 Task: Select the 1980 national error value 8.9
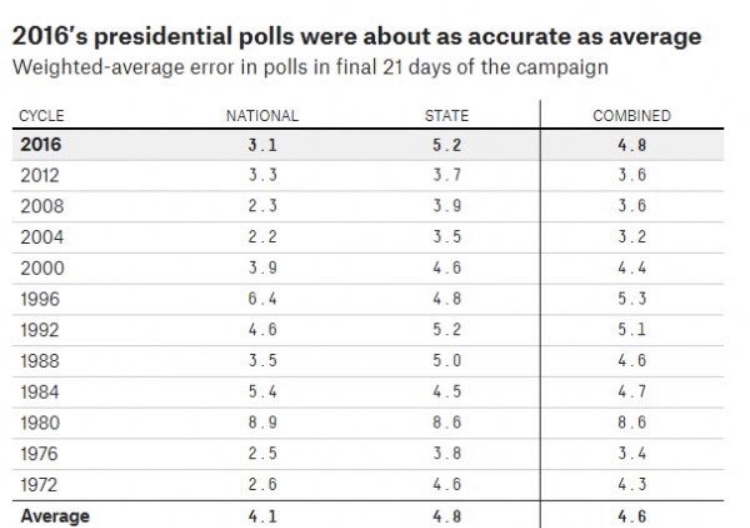pyautogui.click(x=263, y=423)
